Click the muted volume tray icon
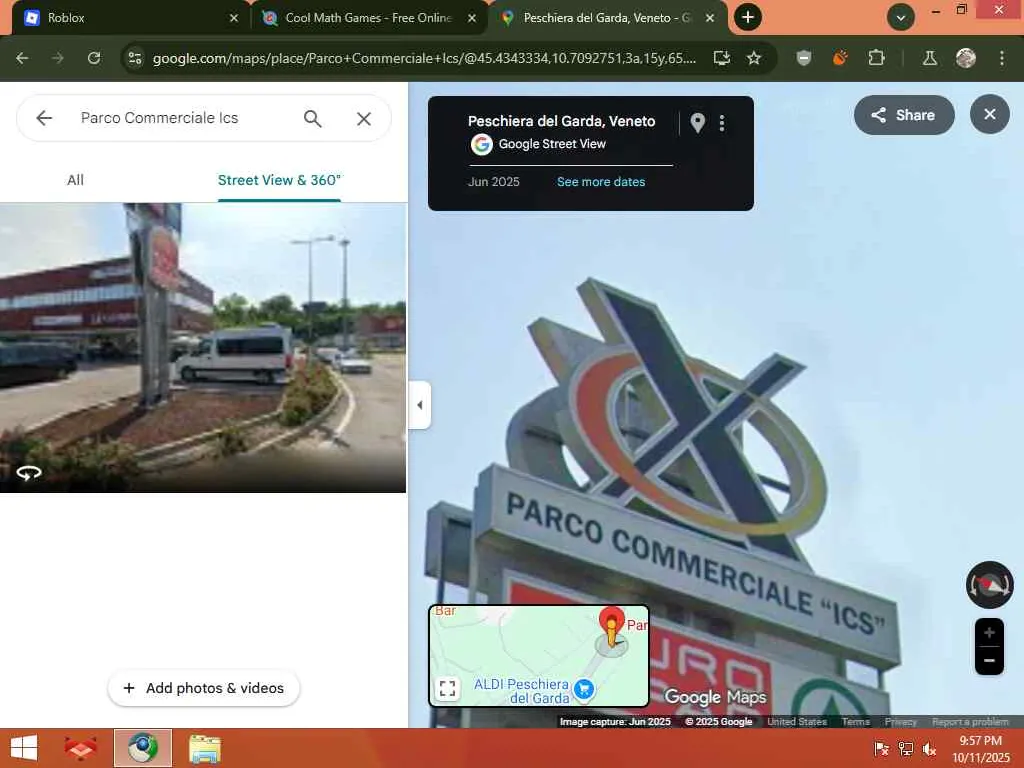The image size is (1024, 768). 929,749
